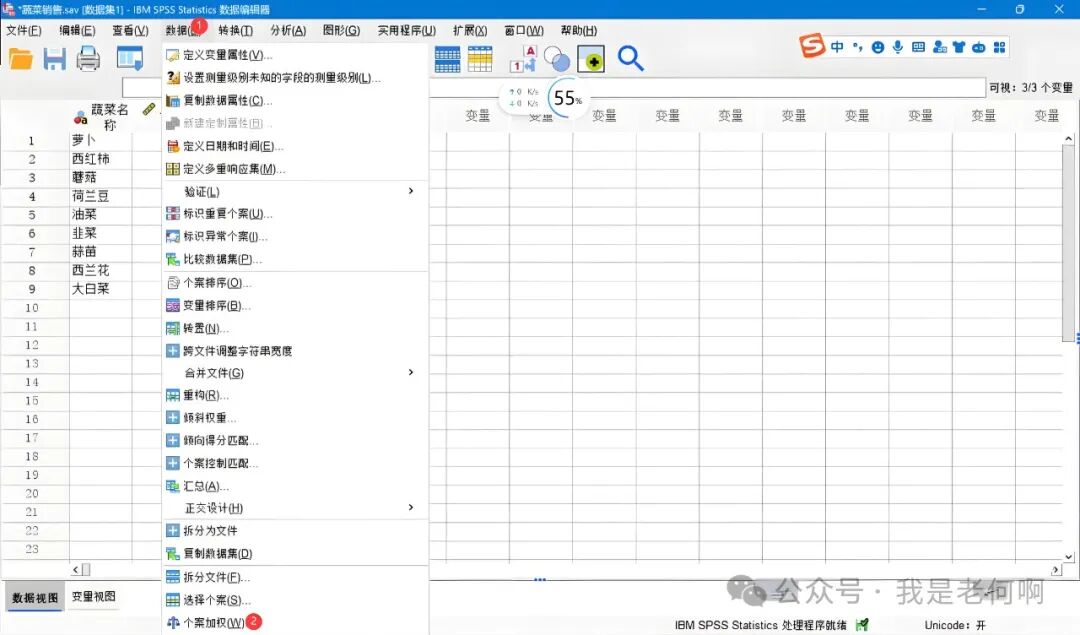Click the value labels toolbar icon
The width and height of the screenshot is (1080, 635).
pyautogui.click(x=523, y=59)
